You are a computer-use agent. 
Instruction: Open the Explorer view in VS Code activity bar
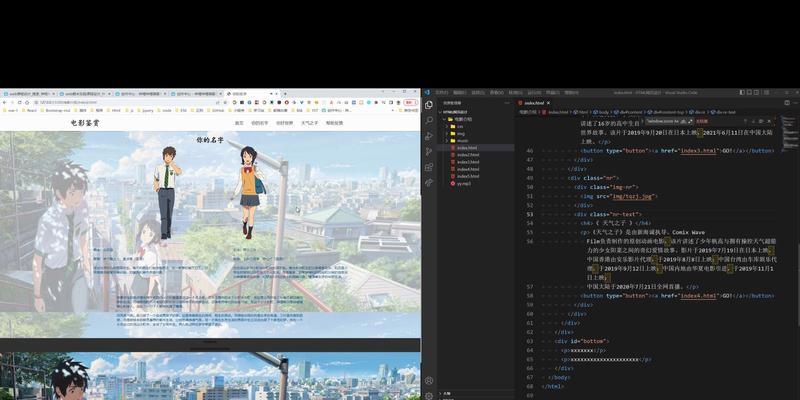point(429,105)
